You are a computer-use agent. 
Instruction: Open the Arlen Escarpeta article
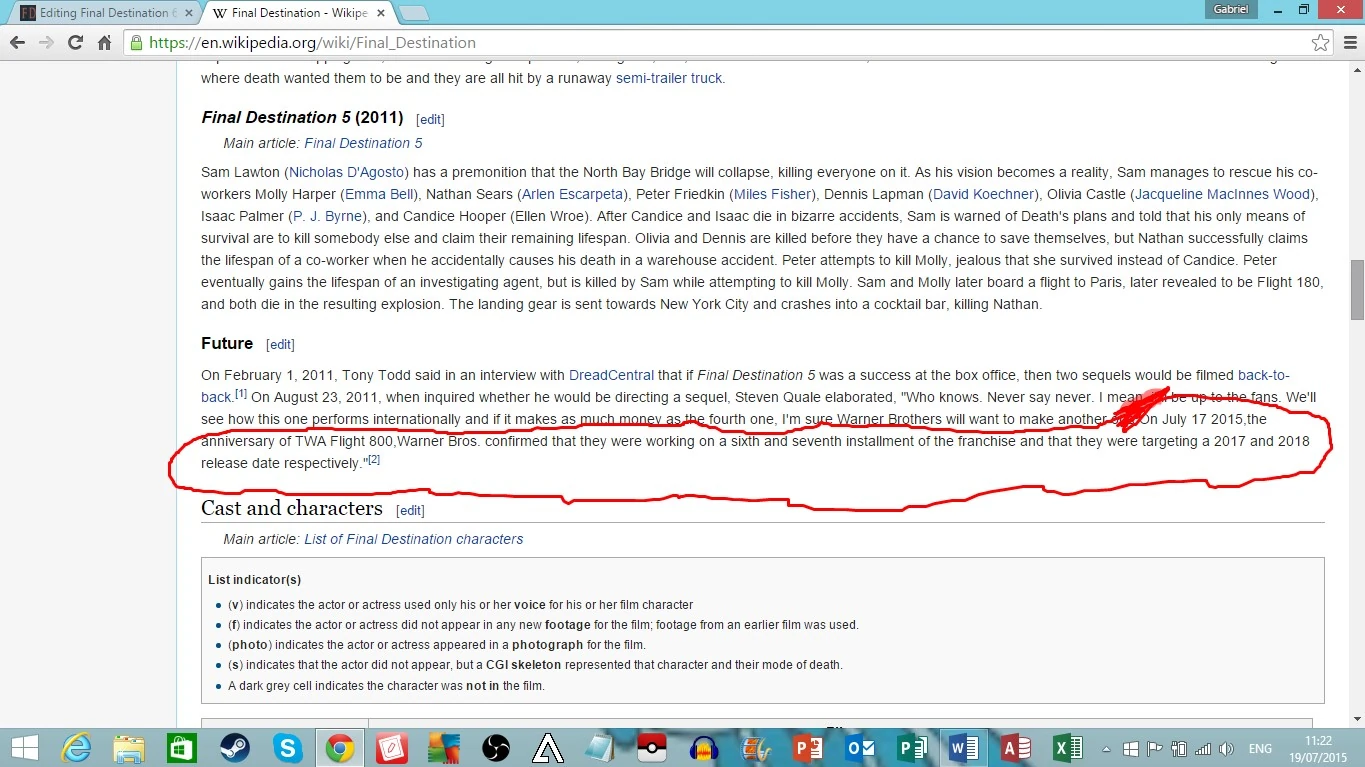(x=571, y=194)
